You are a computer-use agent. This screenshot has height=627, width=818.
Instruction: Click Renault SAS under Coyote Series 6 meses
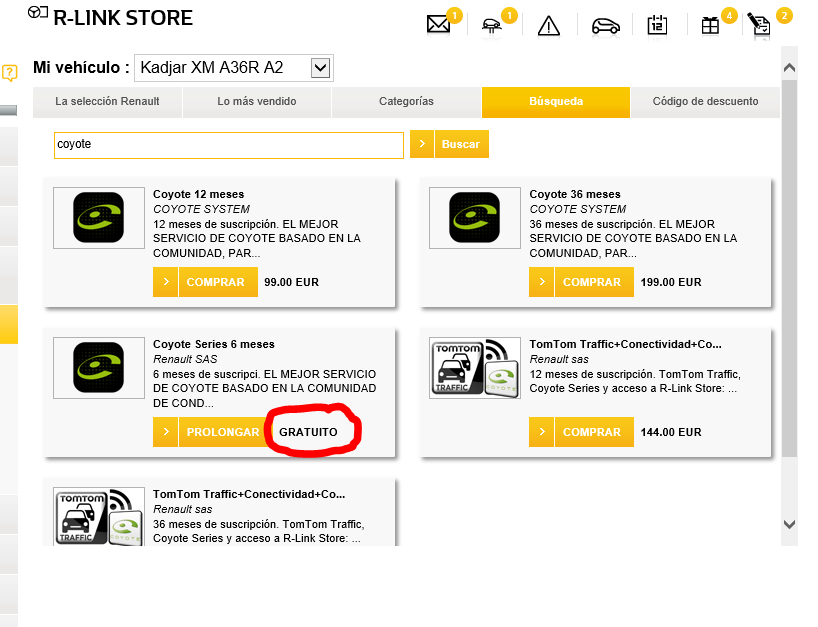tap(185, 359)
